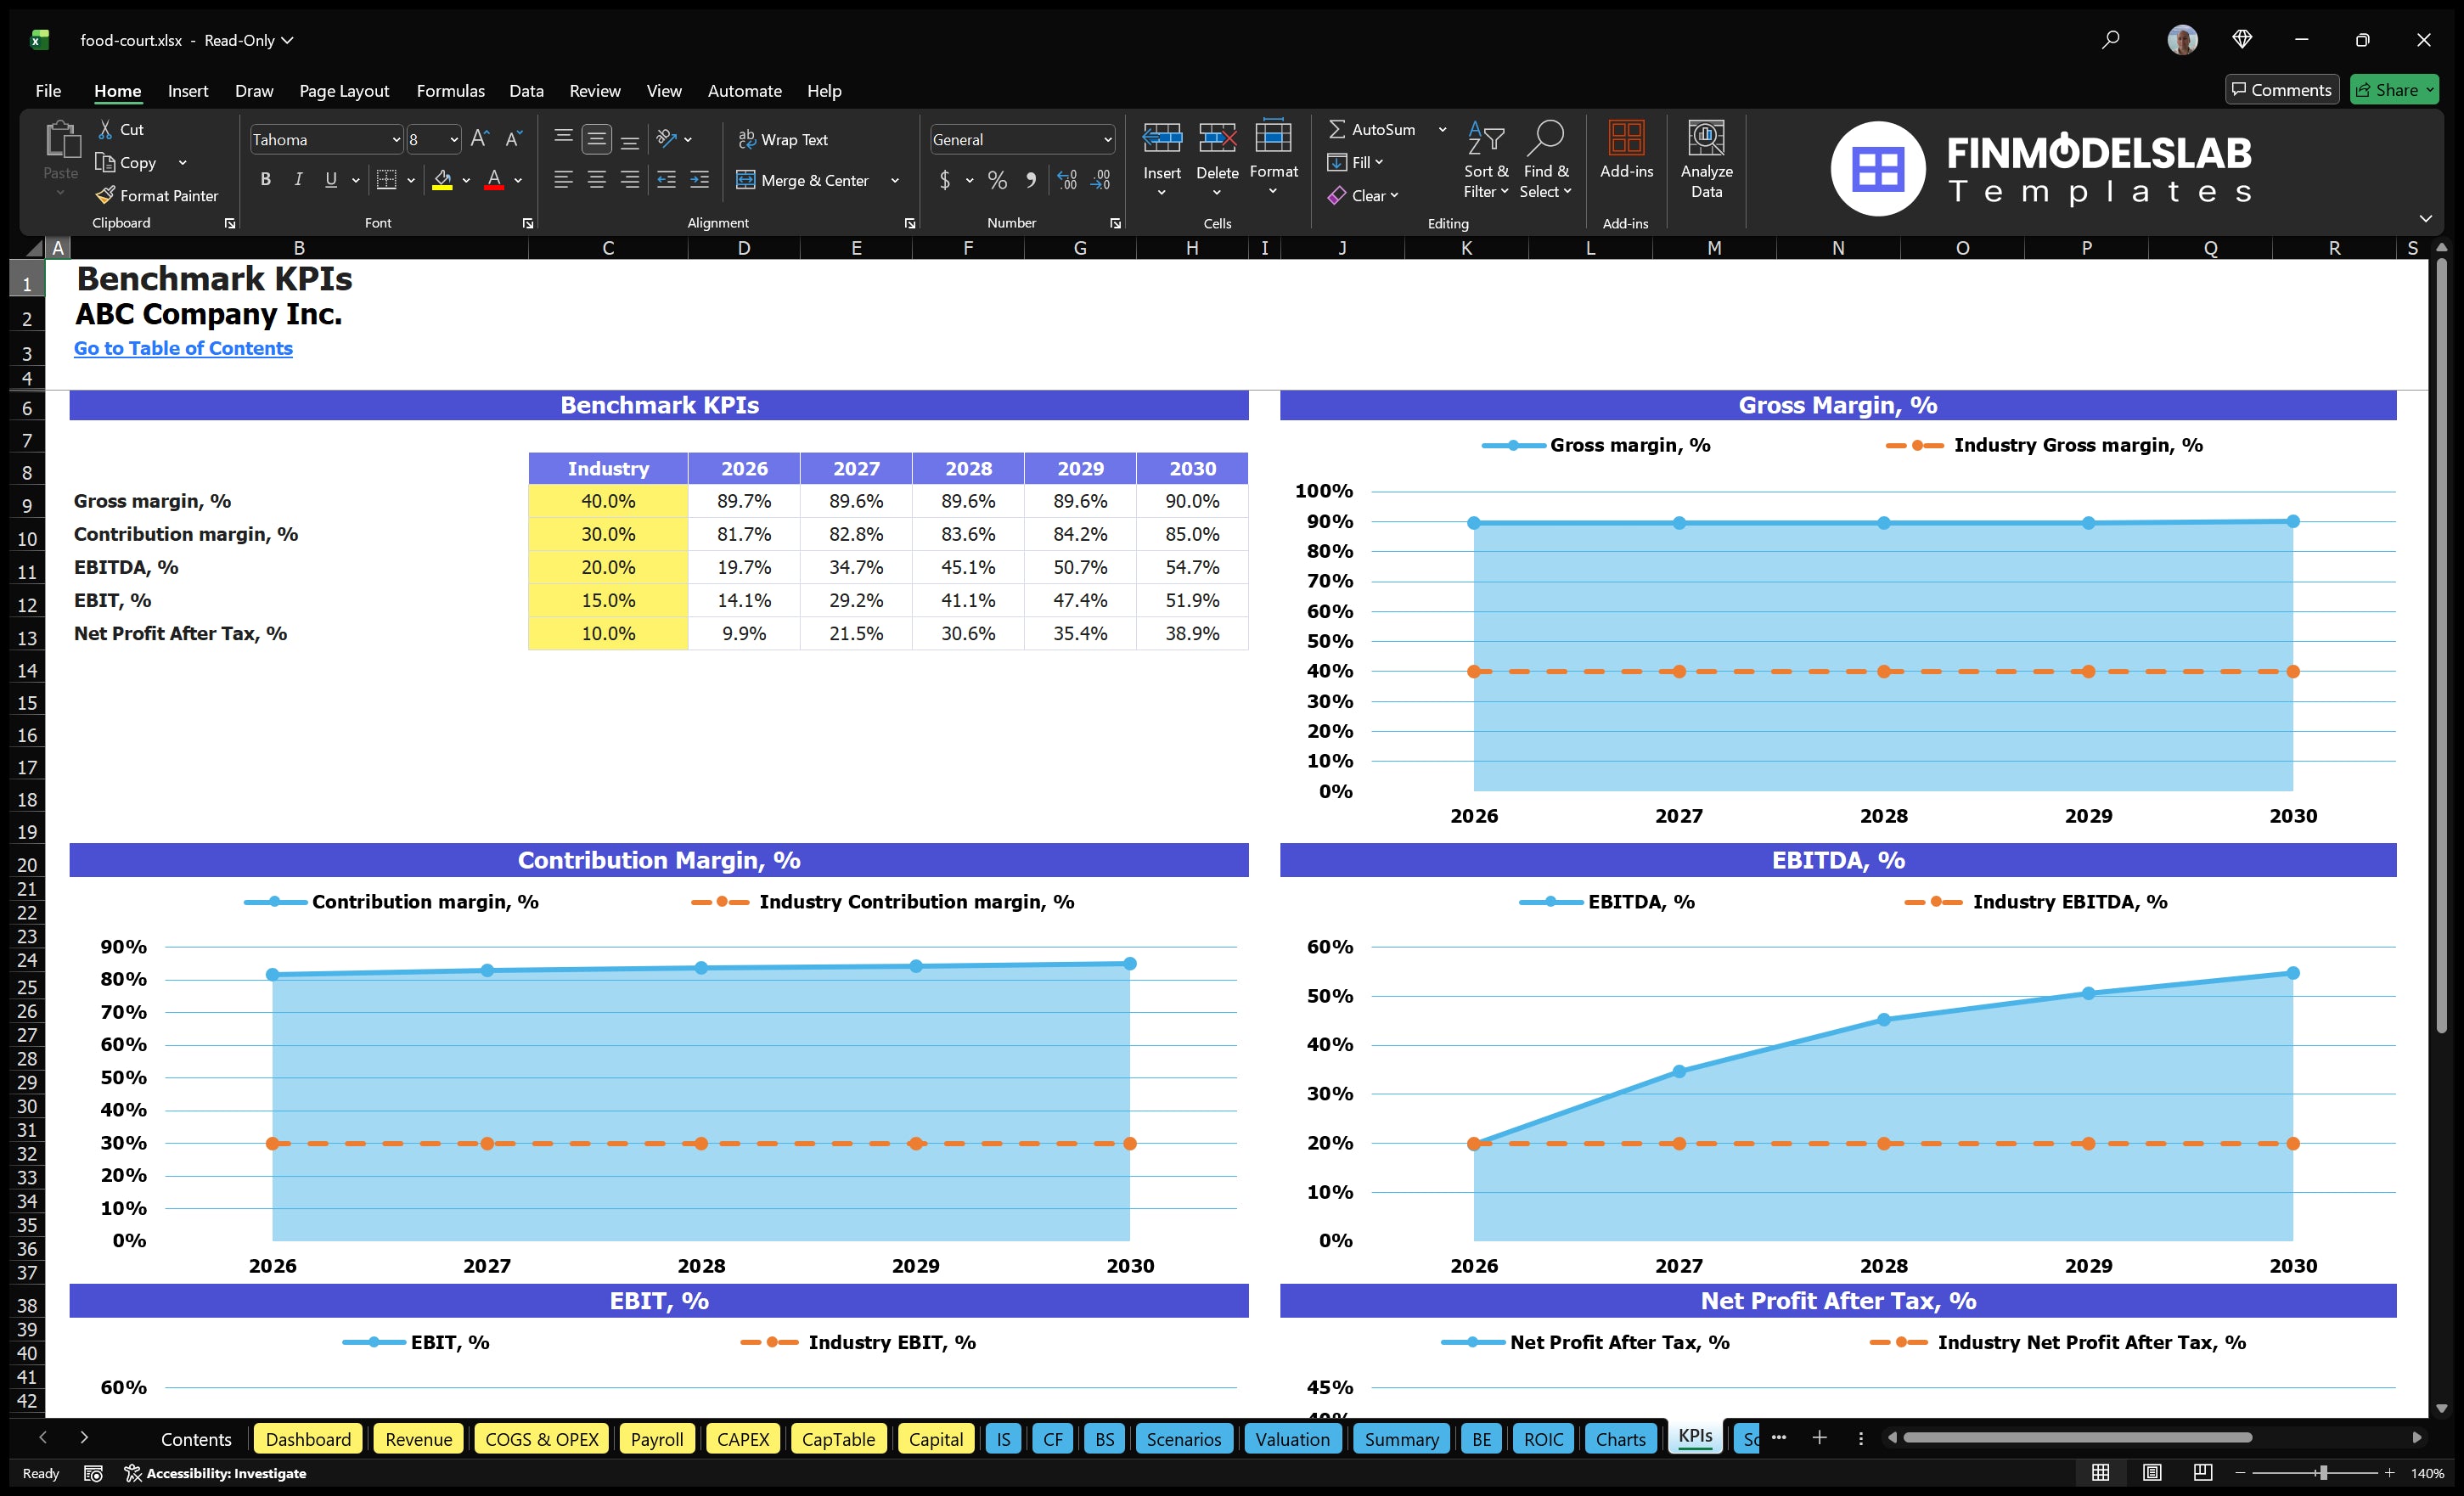Click the Share button
The height and width of the screenshot is (1496, 2464).
coord(2394,89)
